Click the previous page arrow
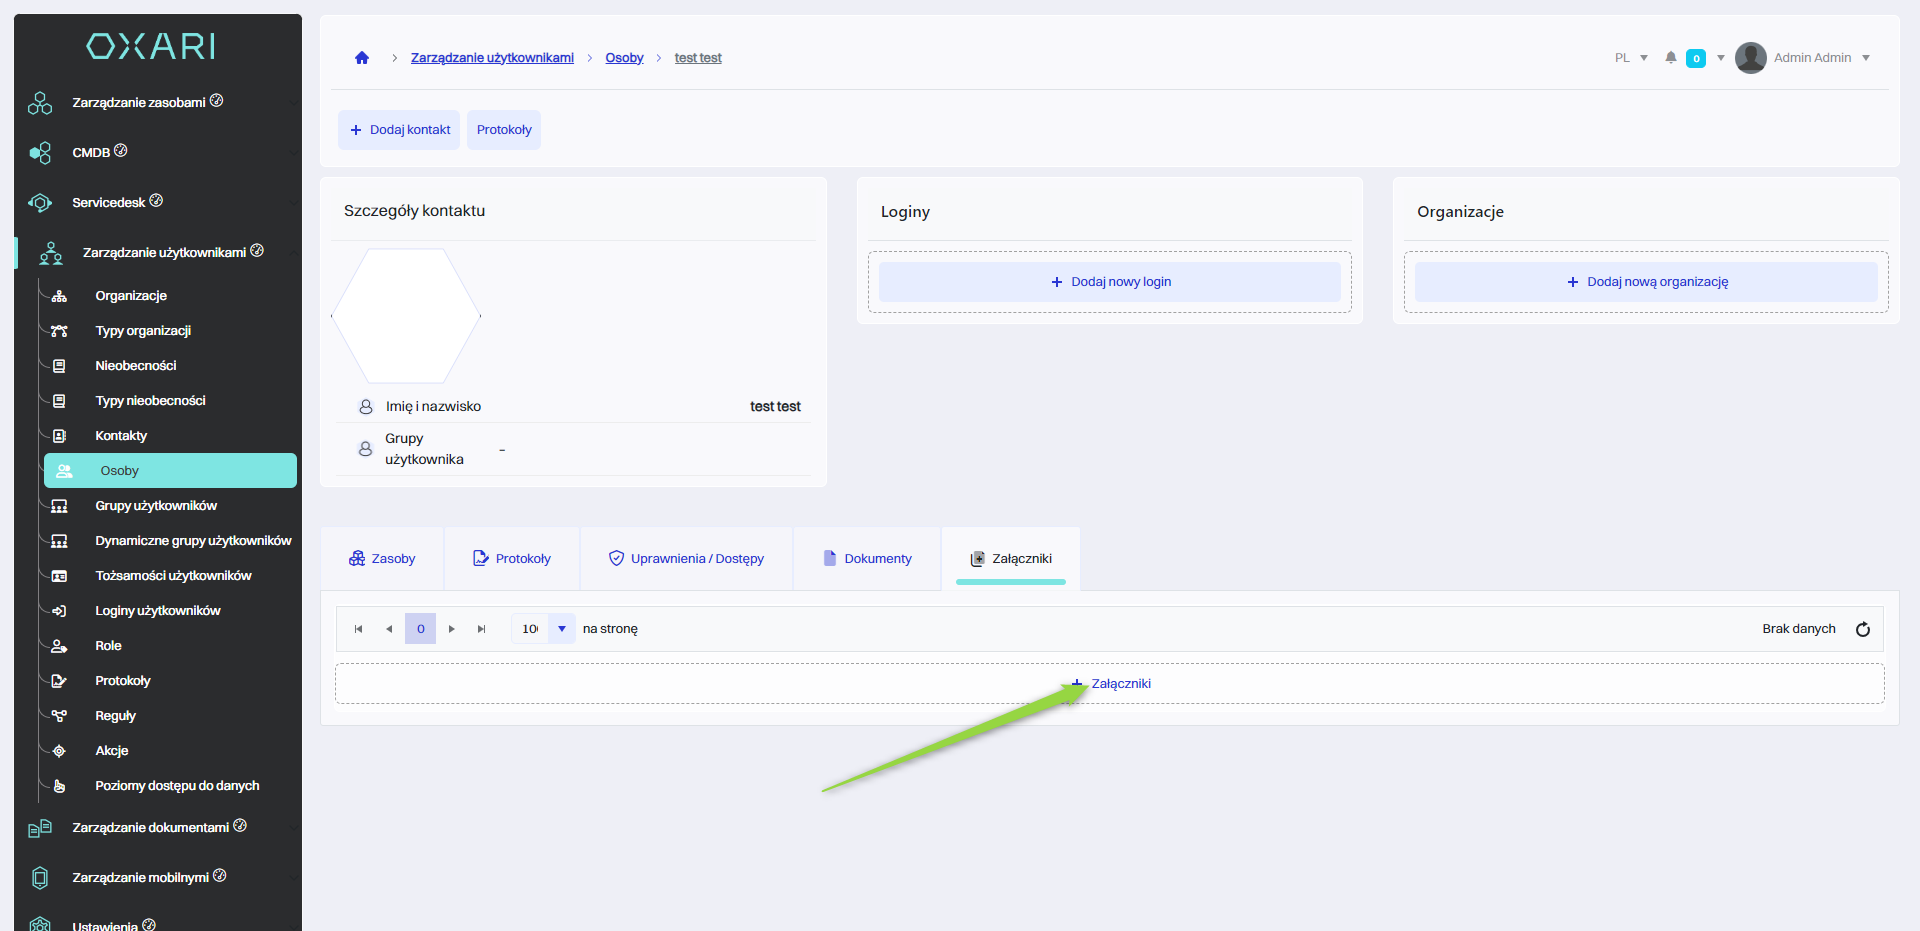This screenshot has height=931, width=1920. pos(389,629)
